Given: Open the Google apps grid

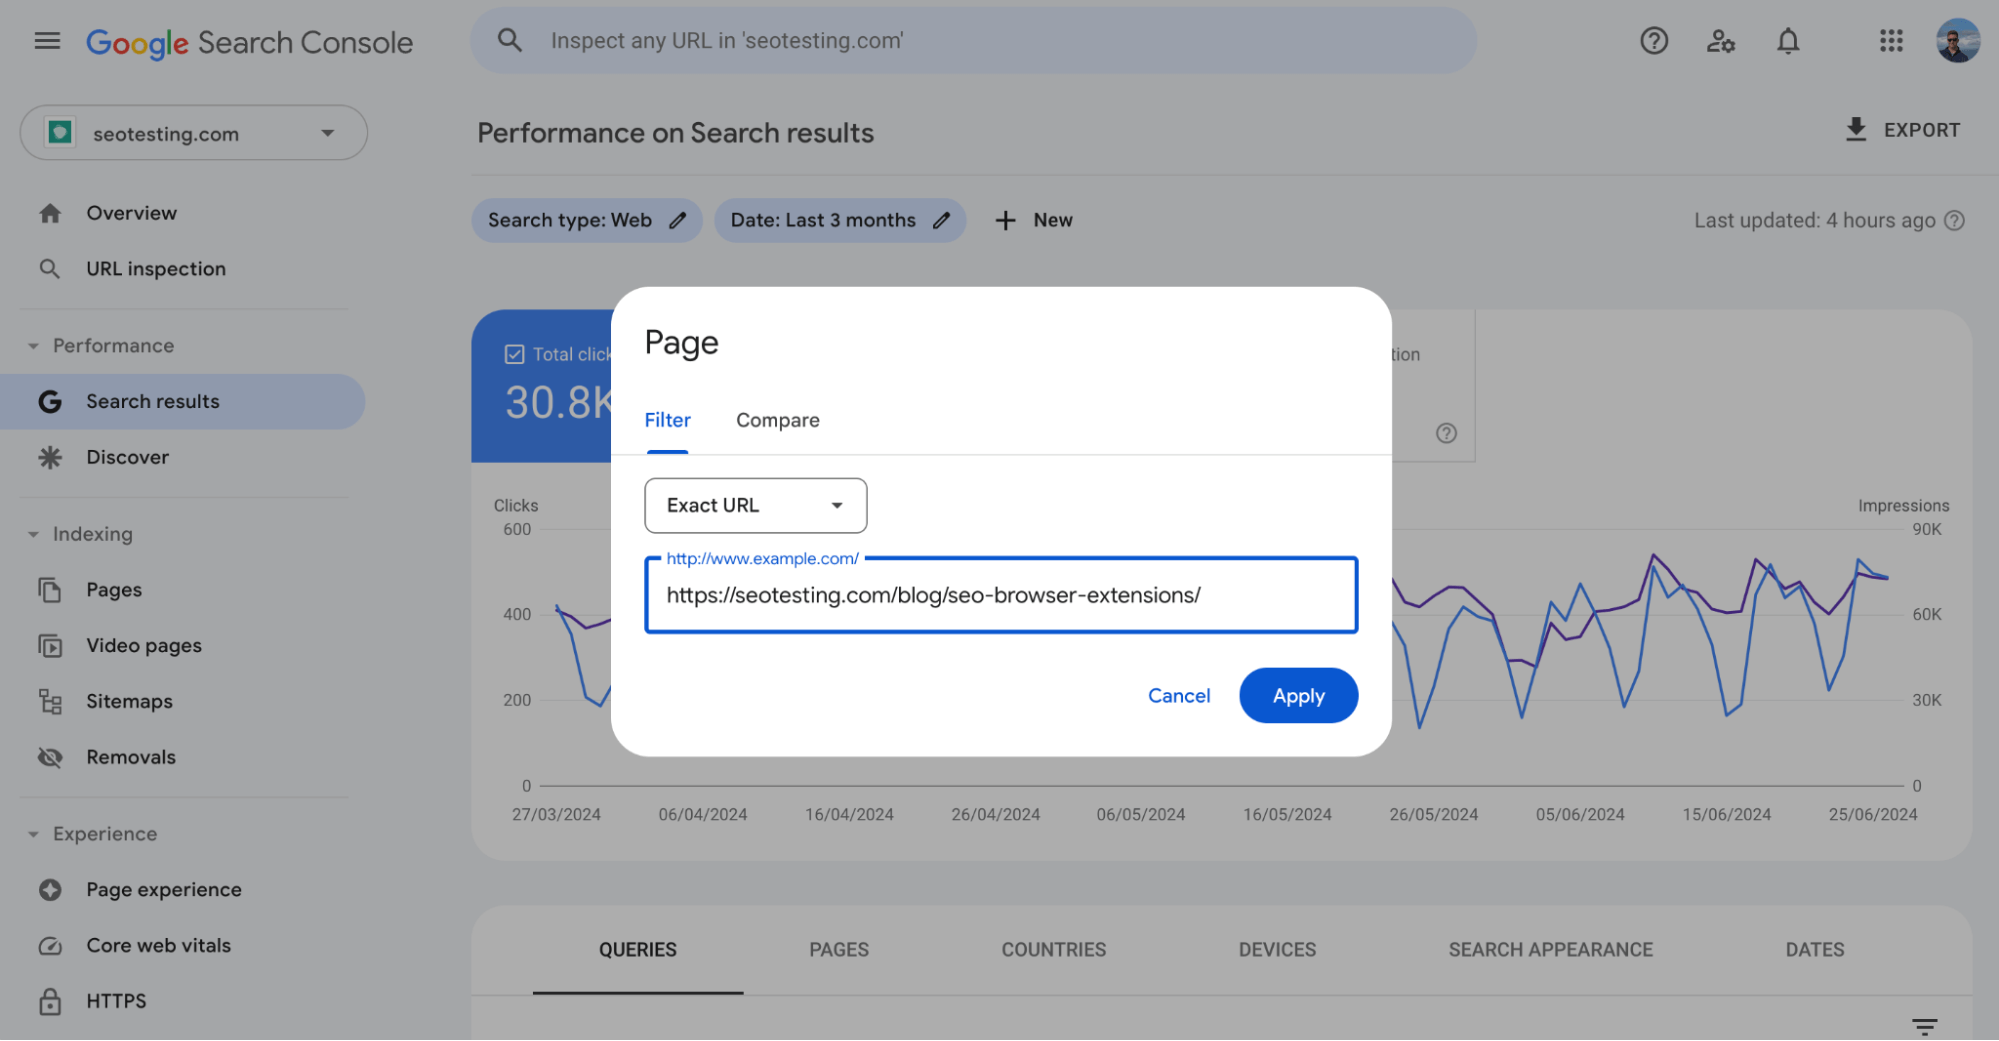Looking at the screenshot, I should pyautogui.click(x=1891, y=41).
